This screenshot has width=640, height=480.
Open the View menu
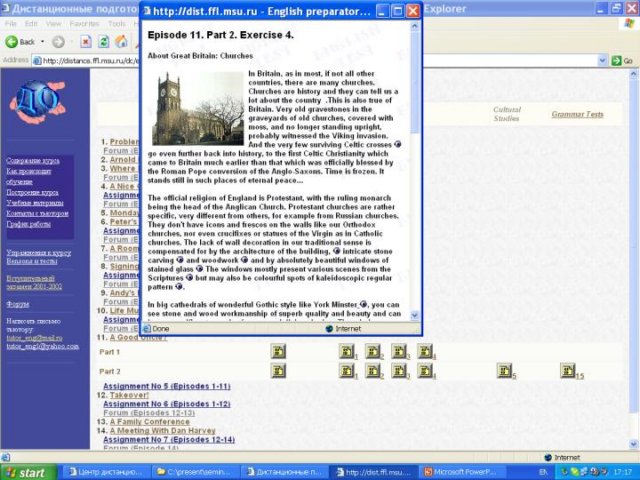53,24
